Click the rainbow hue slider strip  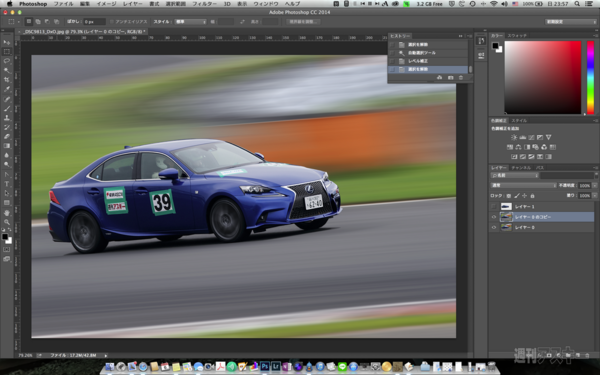click(590, 77)
